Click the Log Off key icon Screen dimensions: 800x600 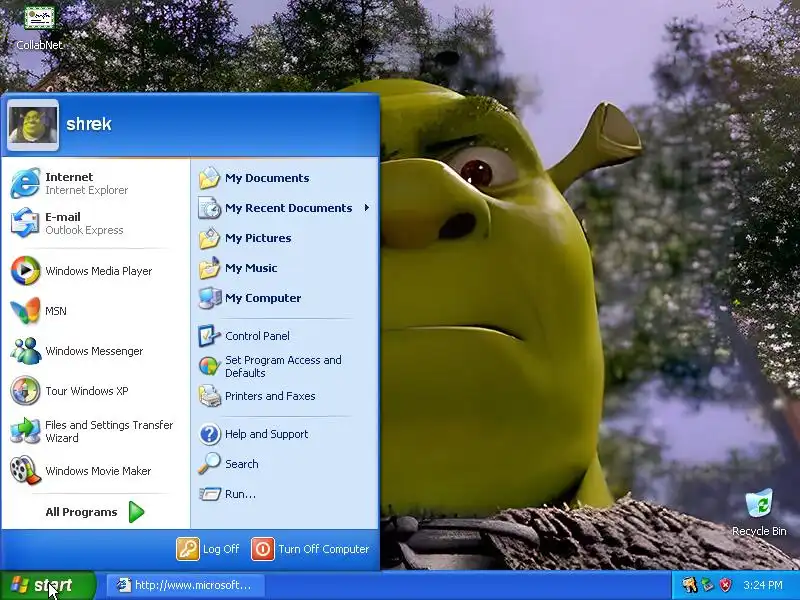click(188, 549)
